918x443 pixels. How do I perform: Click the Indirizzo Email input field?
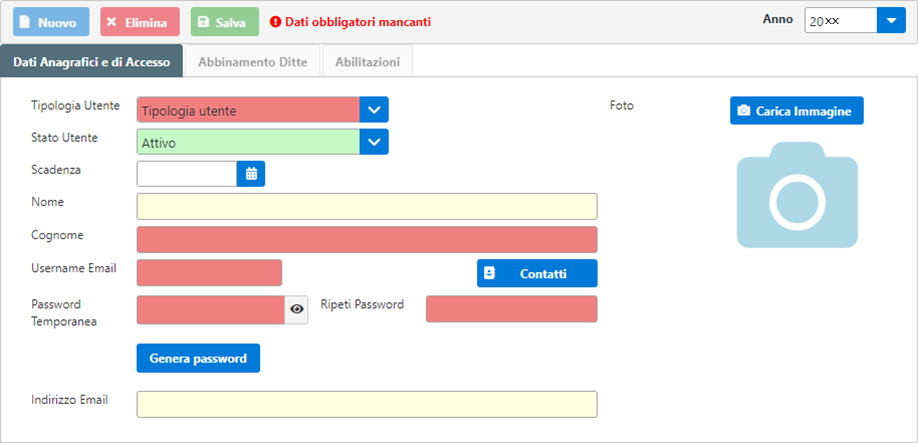click(367, 404)
